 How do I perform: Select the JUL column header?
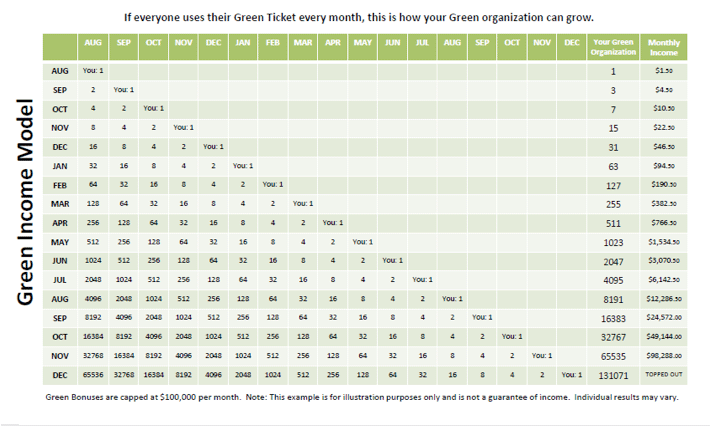click(423, 43)
